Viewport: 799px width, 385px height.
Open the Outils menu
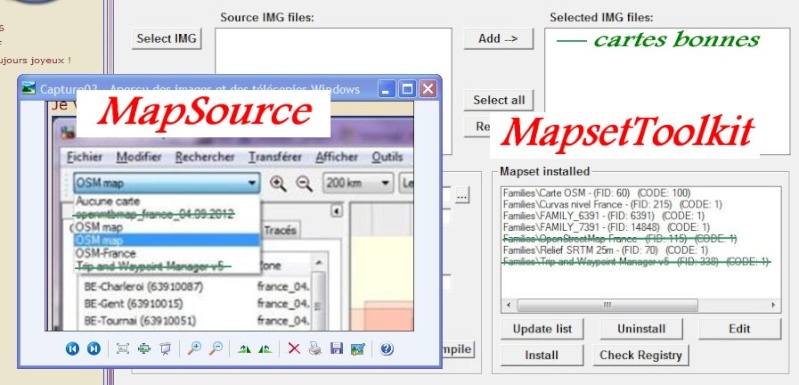[x=387, y=157]
